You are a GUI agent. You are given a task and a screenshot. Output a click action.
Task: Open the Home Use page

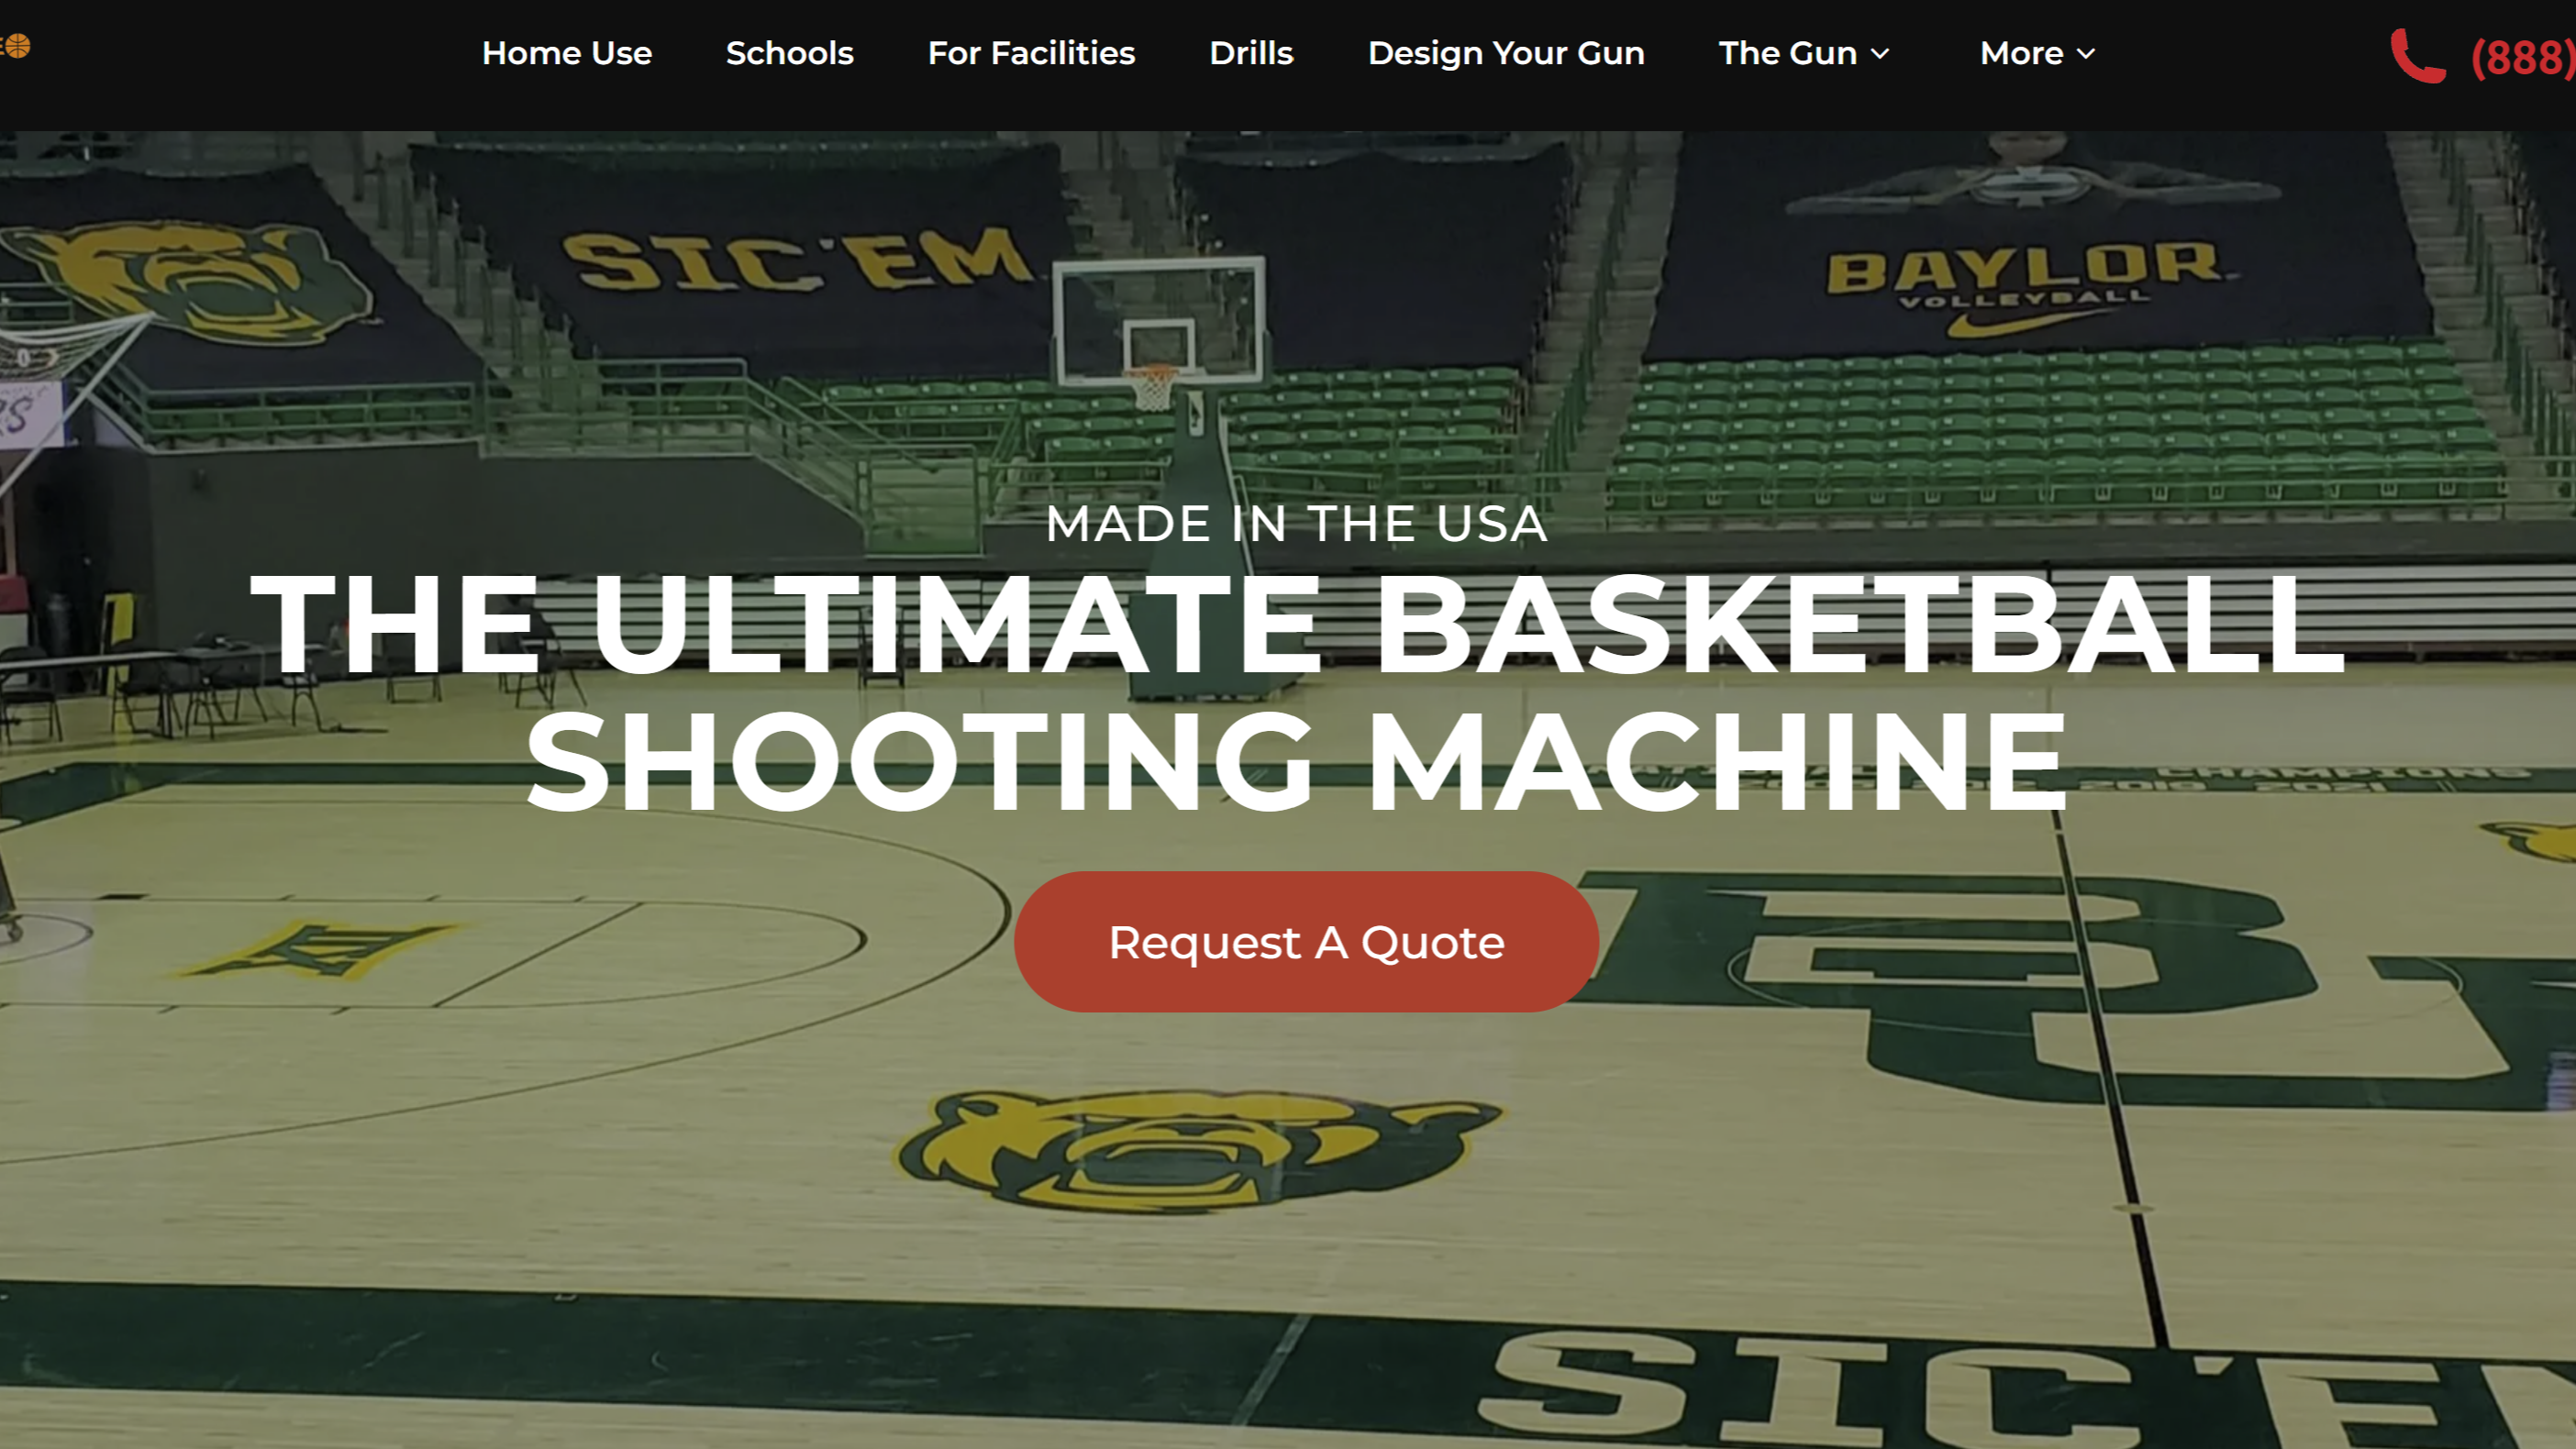566,53
